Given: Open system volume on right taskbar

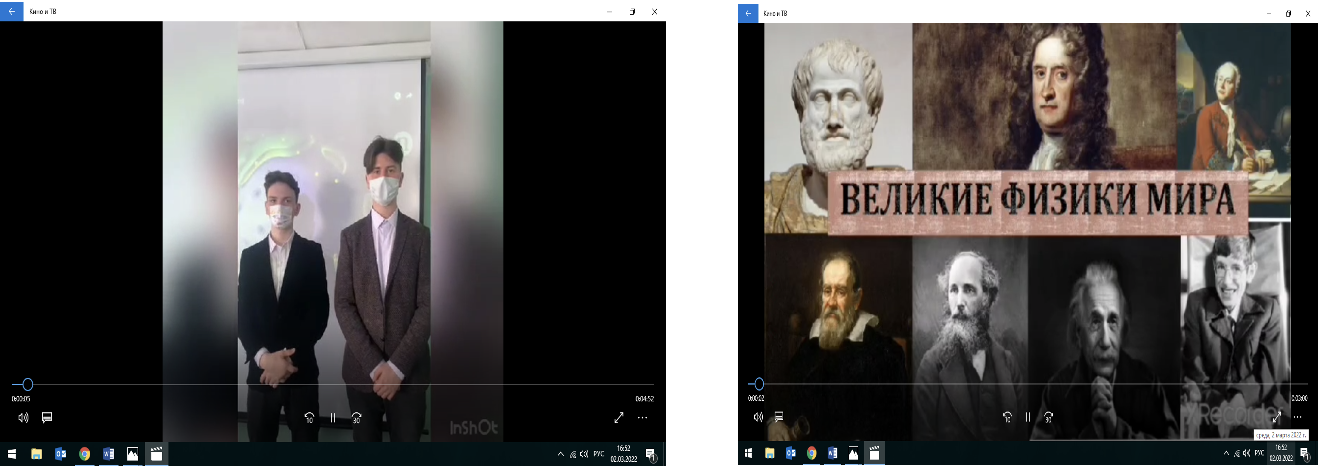Looking at the screenshot, I should point(1245,454).
